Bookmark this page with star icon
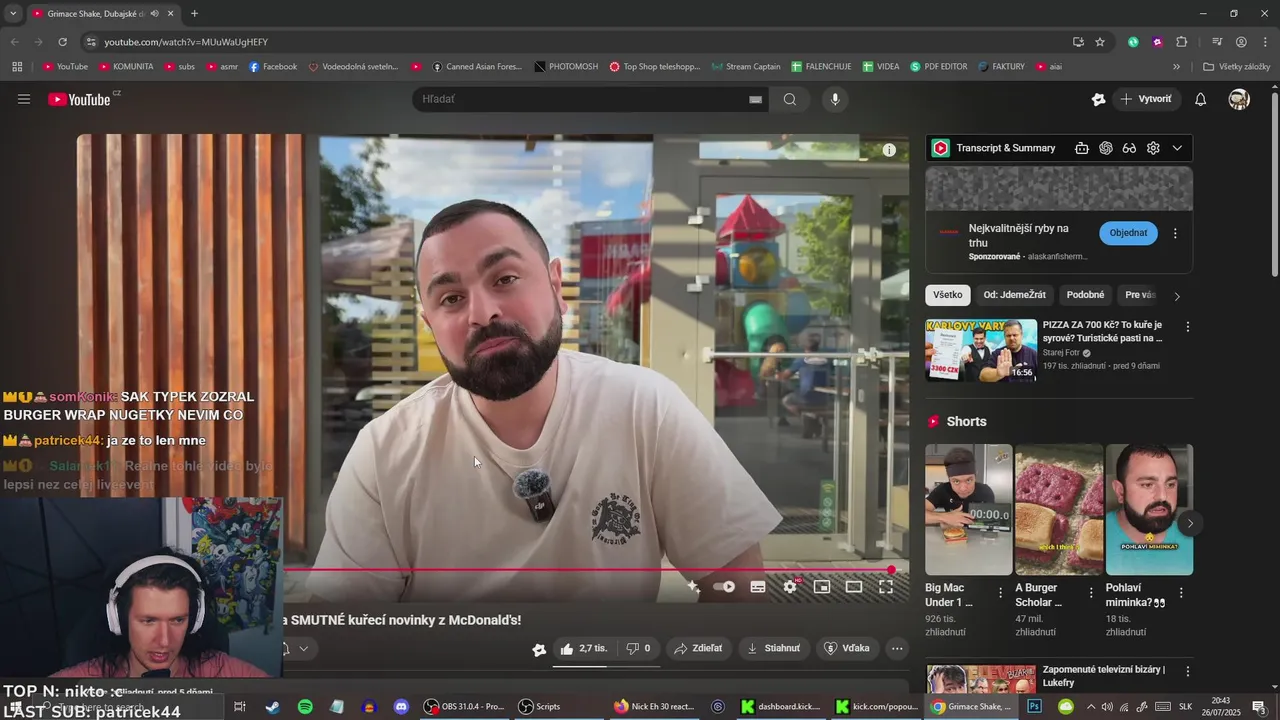 1100,42
